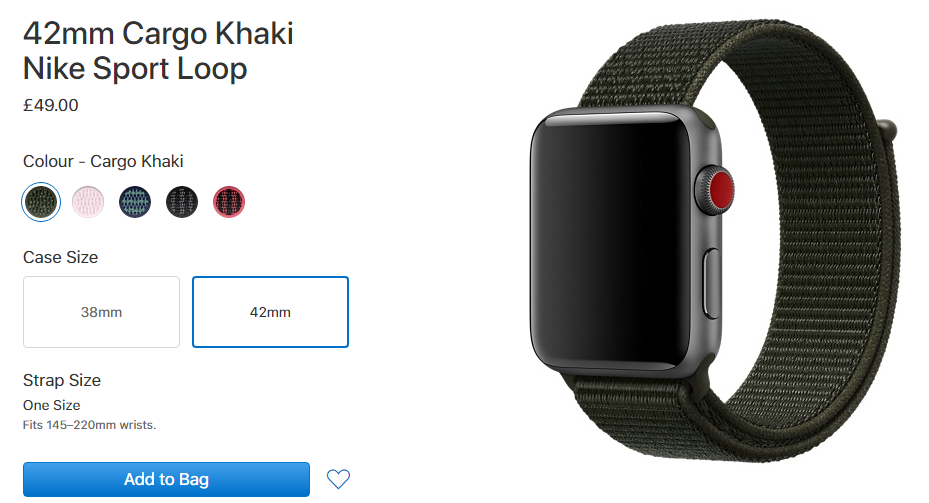Viewport: 929px width, 503px height.
Task: Click the Colour - Cargo Khaki label
Action: [x=103, y=161]
